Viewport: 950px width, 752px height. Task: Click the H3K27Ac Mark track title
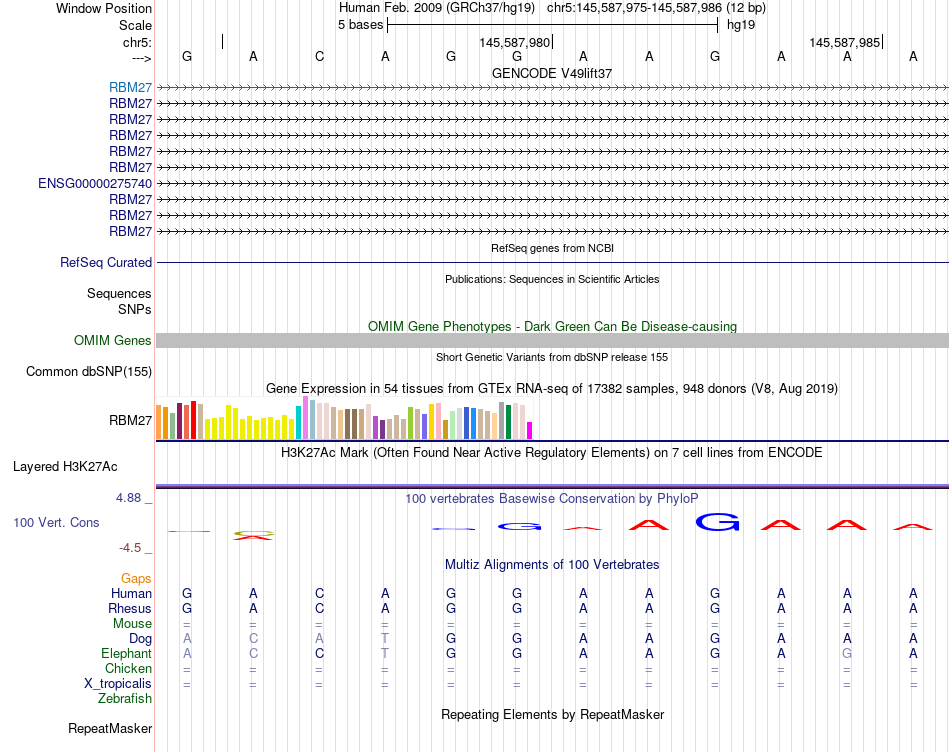coord(552,453)
